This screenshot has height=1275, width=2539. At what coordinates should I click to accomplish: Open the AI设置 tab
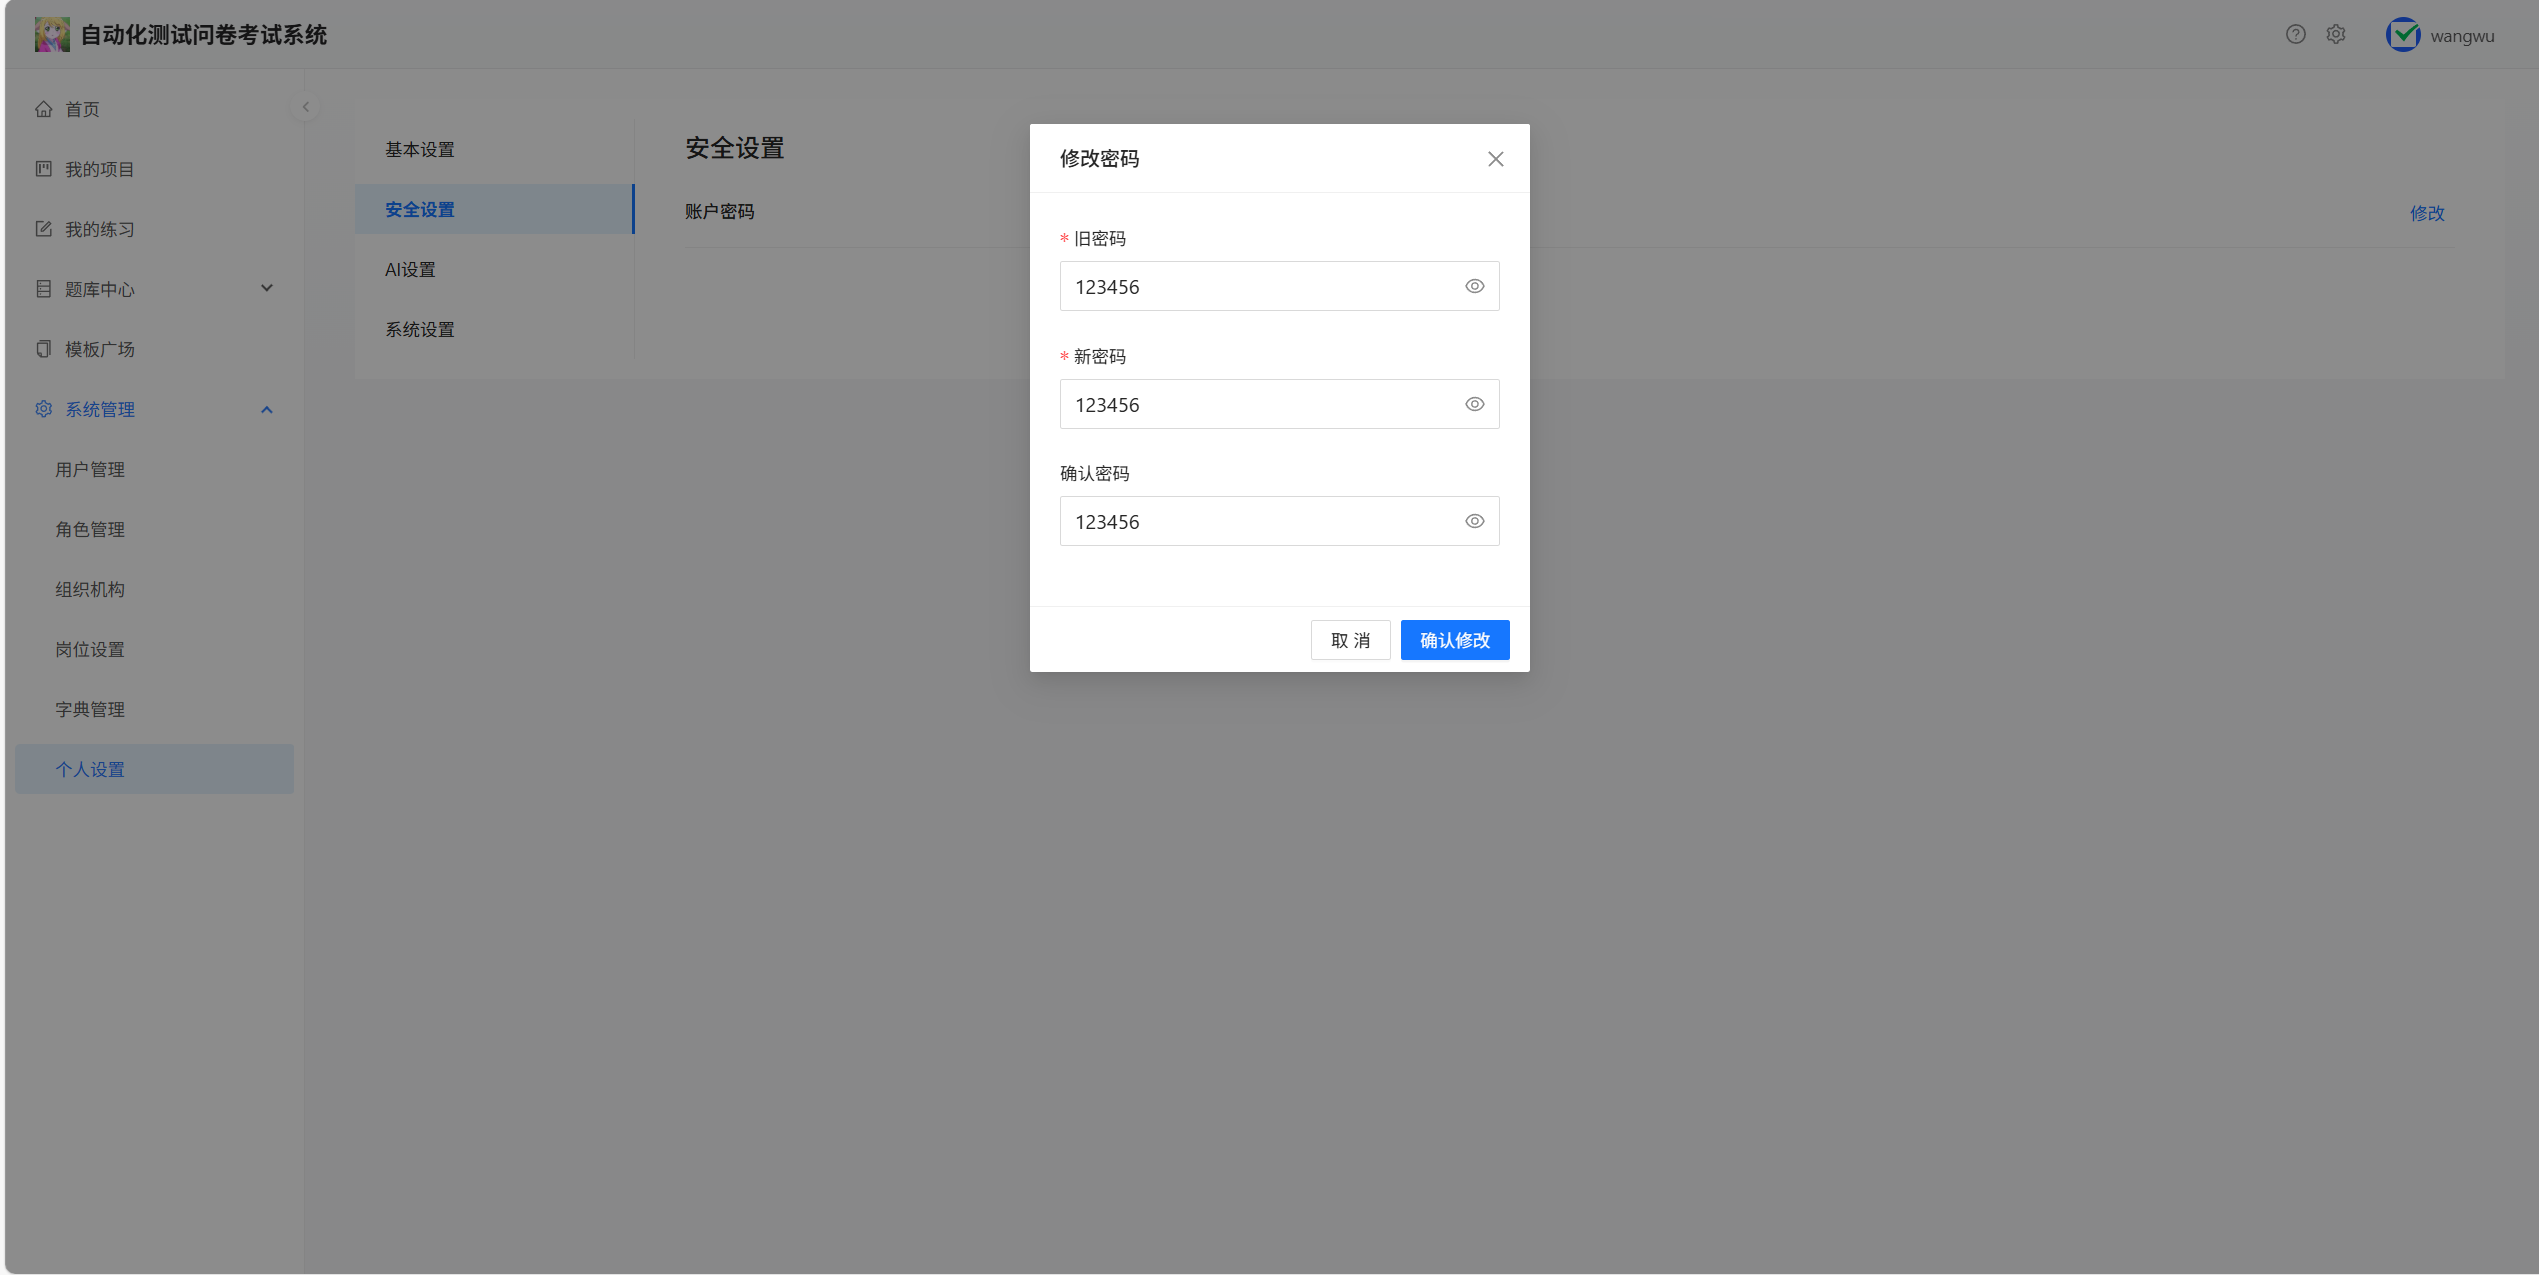tap(410, 270)
